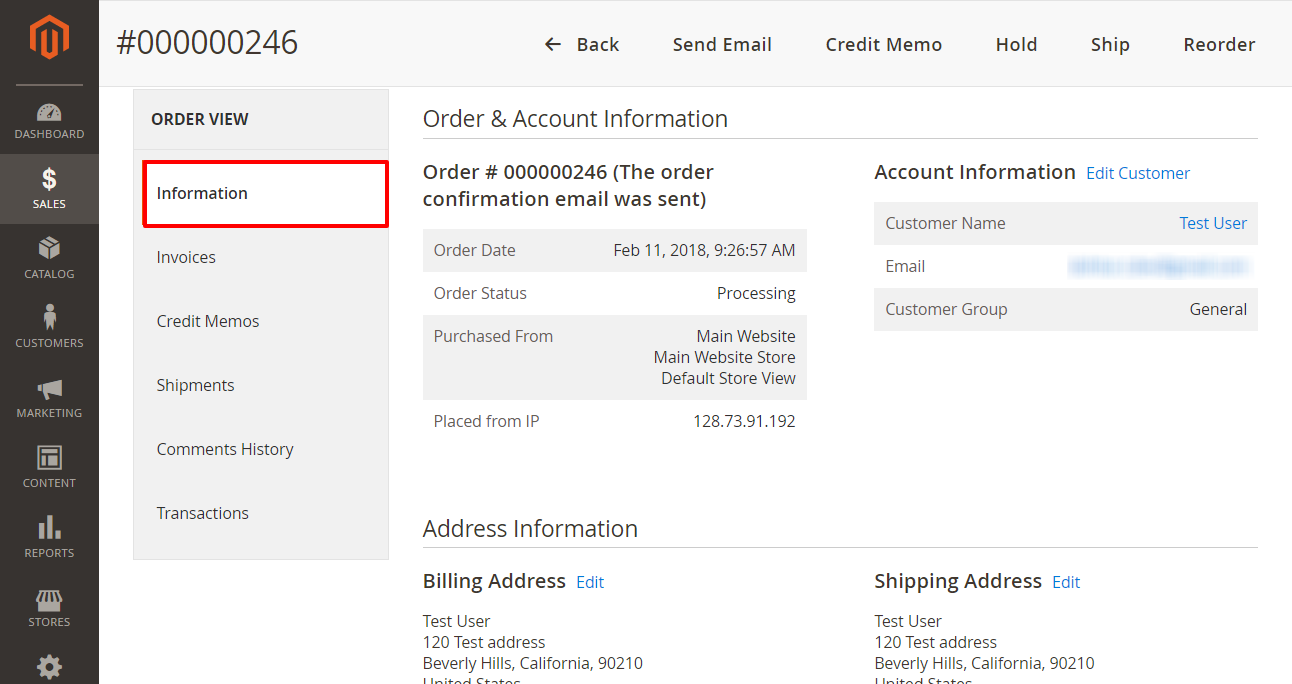
Task: Click the Ship button
Action: click(x=1110, y=45)
